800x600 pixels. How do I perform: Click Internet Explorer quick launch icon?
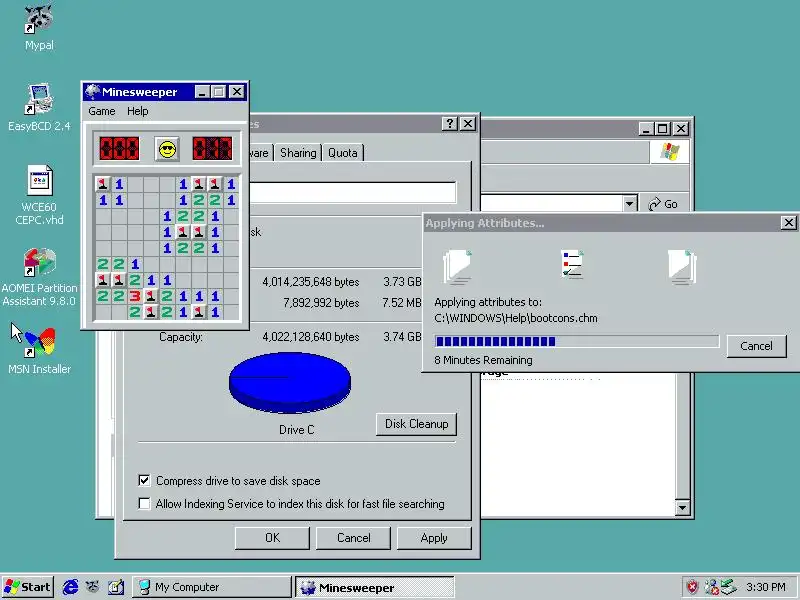click(70, 587)
